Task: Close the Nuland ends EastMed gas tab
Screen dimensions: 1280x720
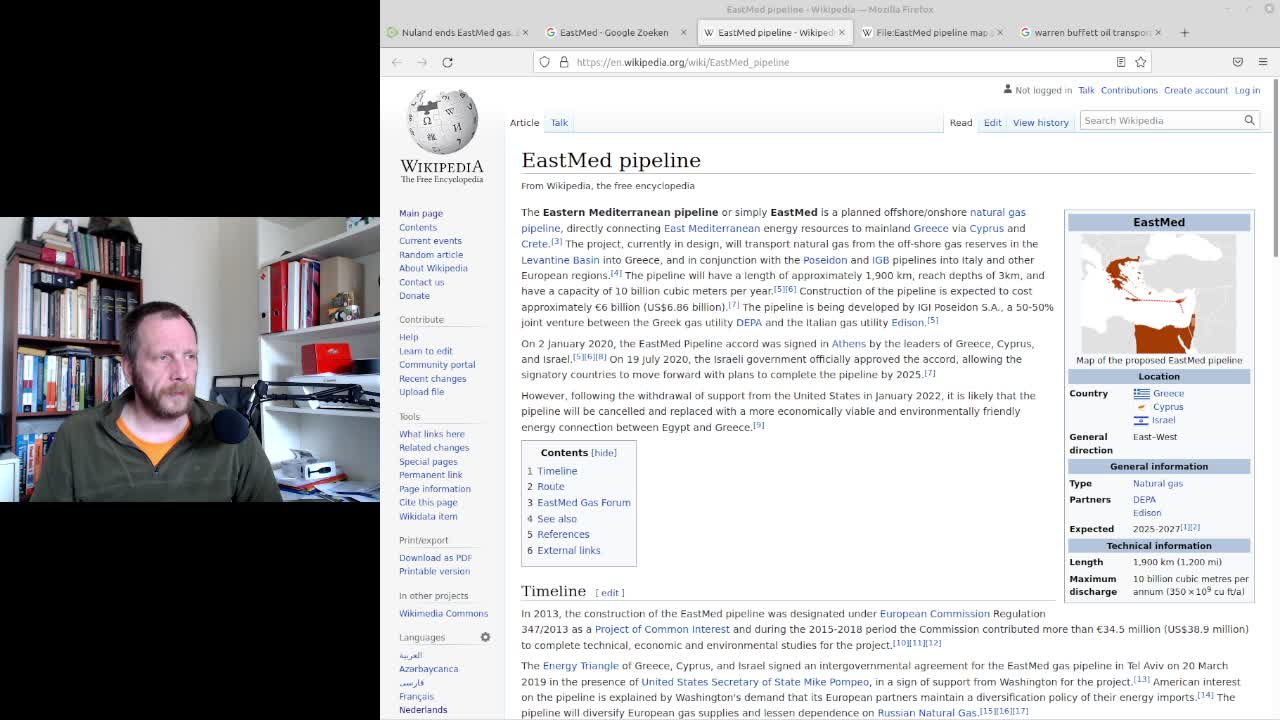Action: click(x=525, y=32)
